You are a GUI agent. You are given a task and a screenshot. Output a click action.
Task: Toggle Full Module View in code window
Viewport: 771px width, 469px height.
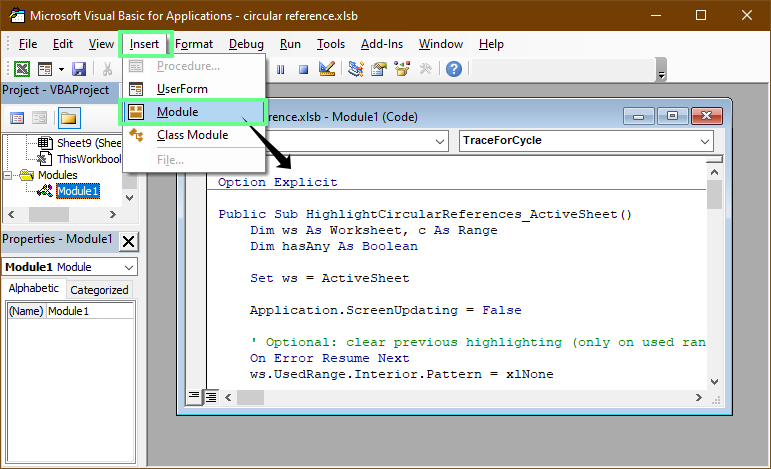211,396
